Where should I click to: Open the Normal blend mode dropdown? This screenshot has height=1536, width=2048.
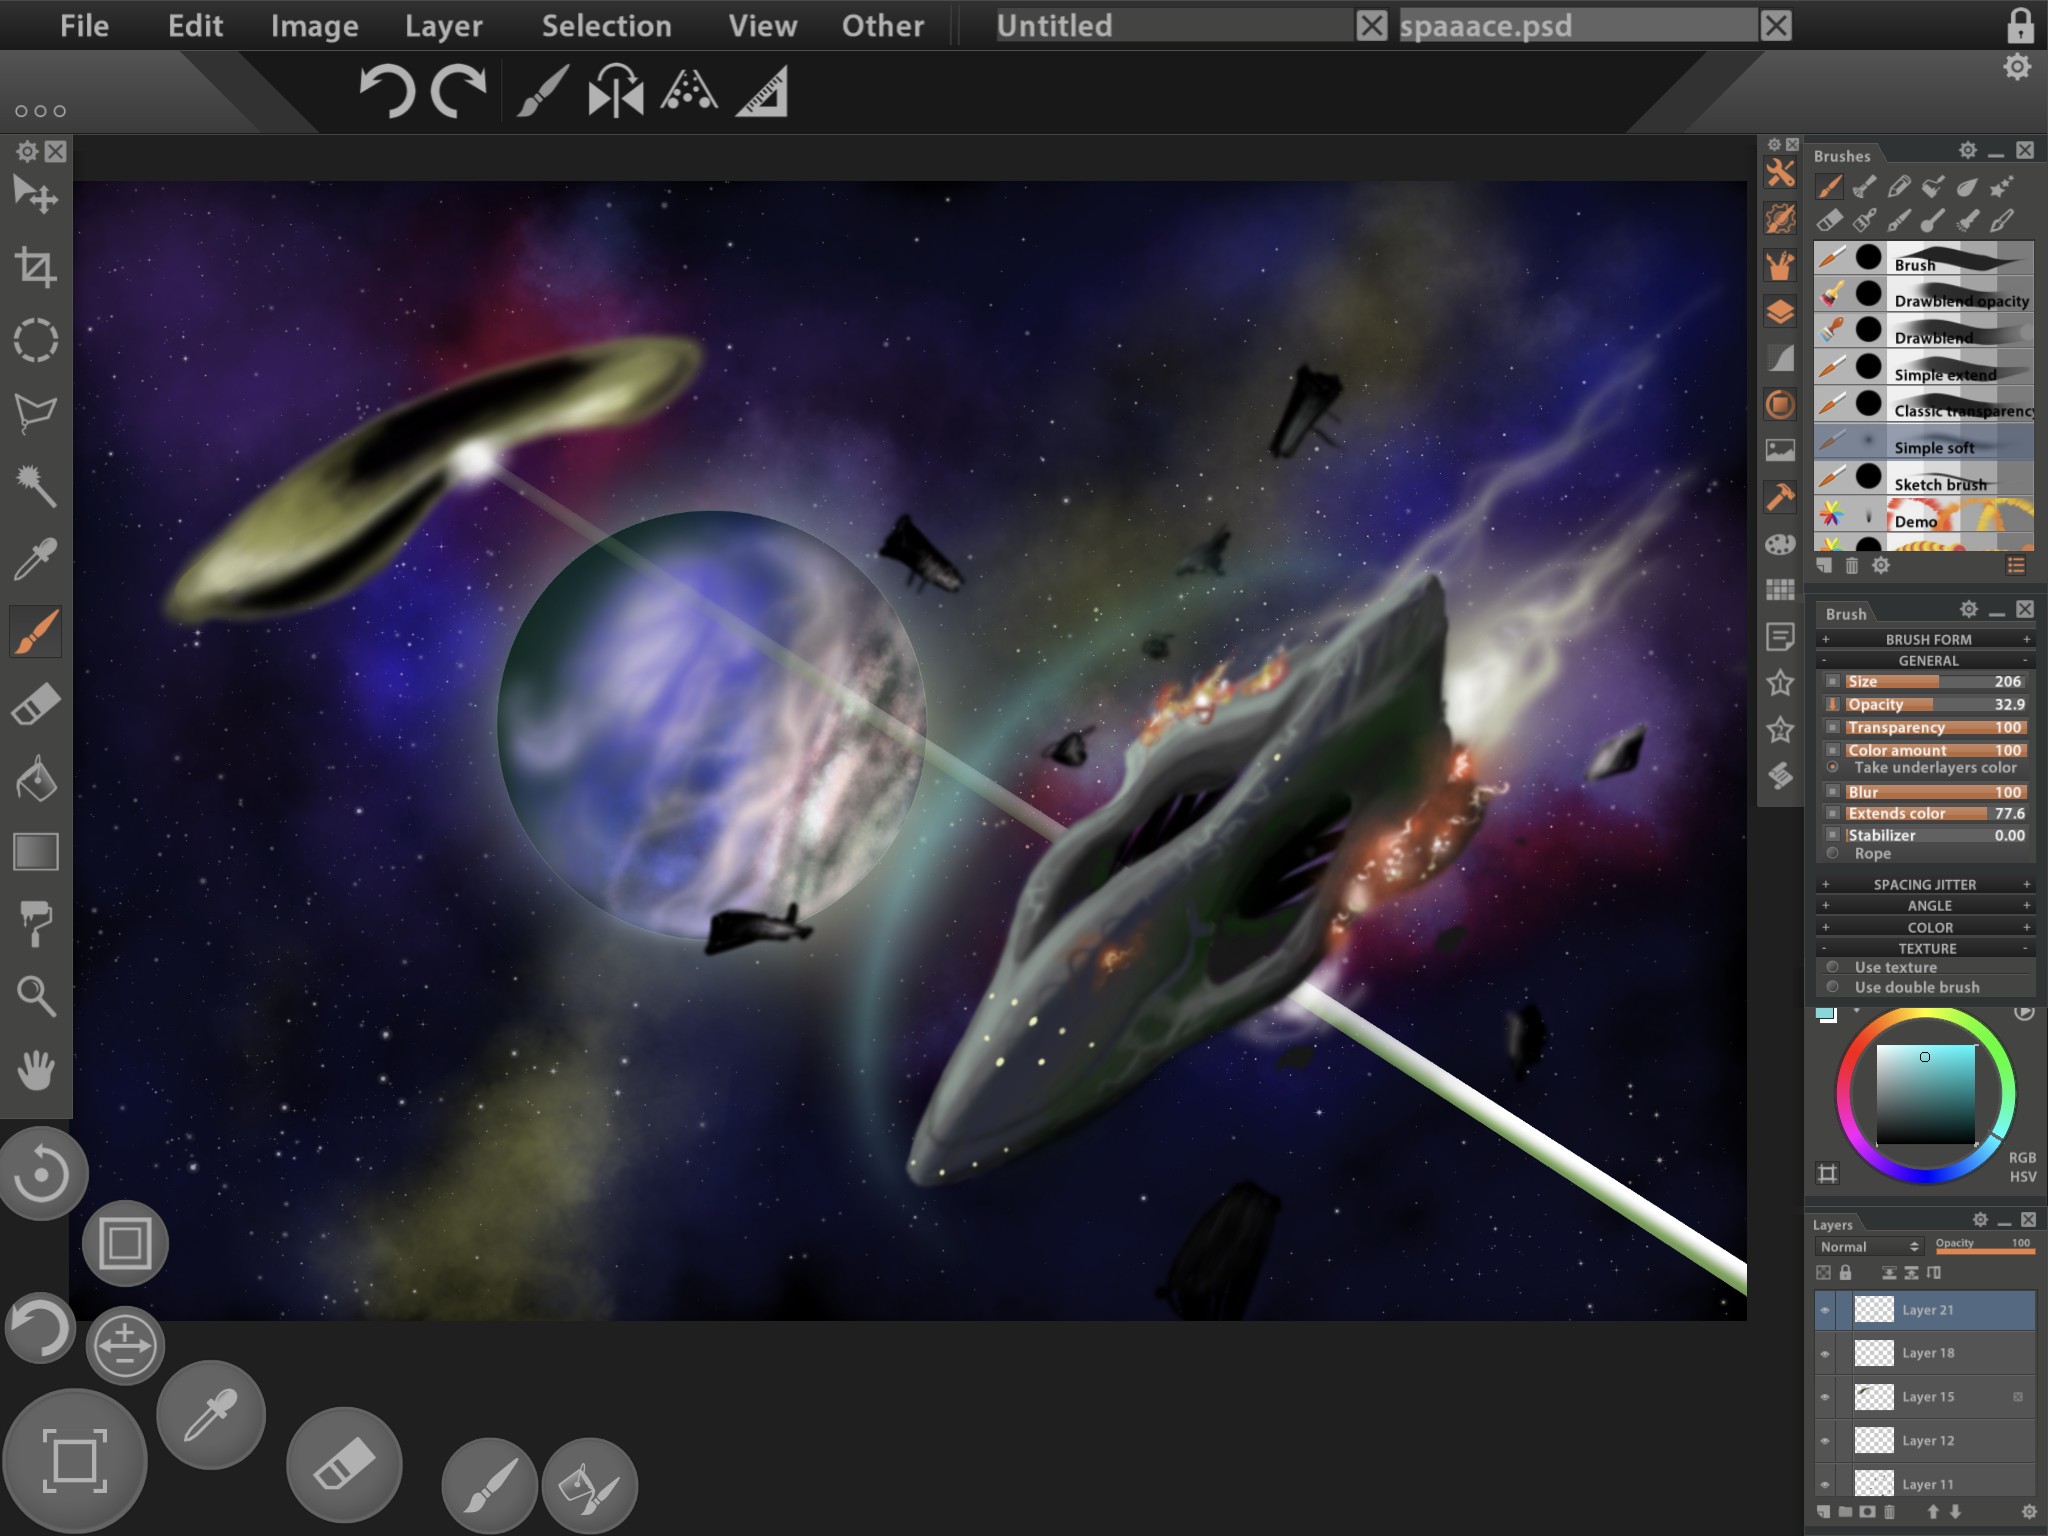tap(1868, 1246)
